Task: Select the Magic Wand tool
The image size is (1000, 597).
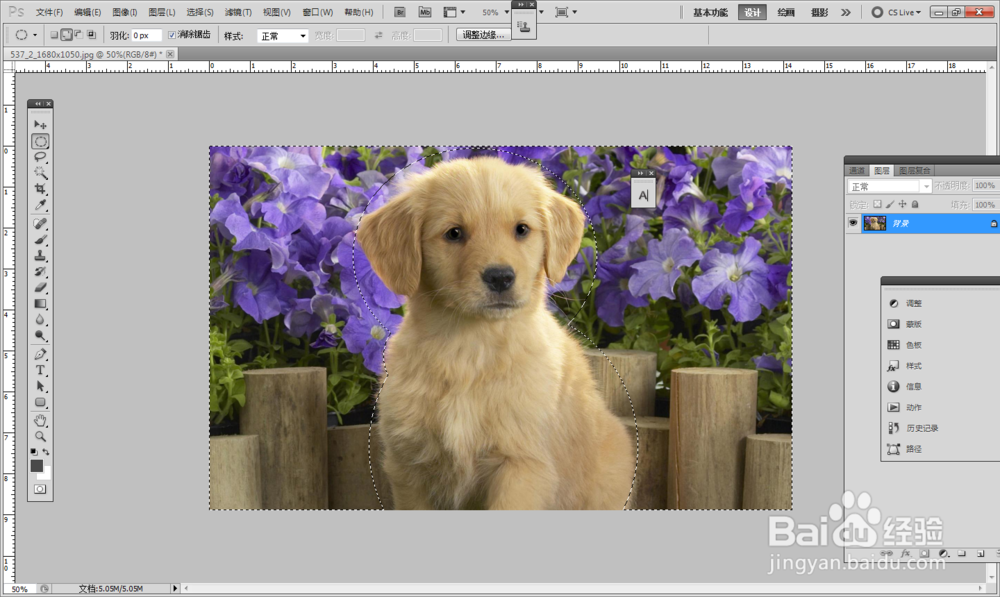Action: coord(40,173)
